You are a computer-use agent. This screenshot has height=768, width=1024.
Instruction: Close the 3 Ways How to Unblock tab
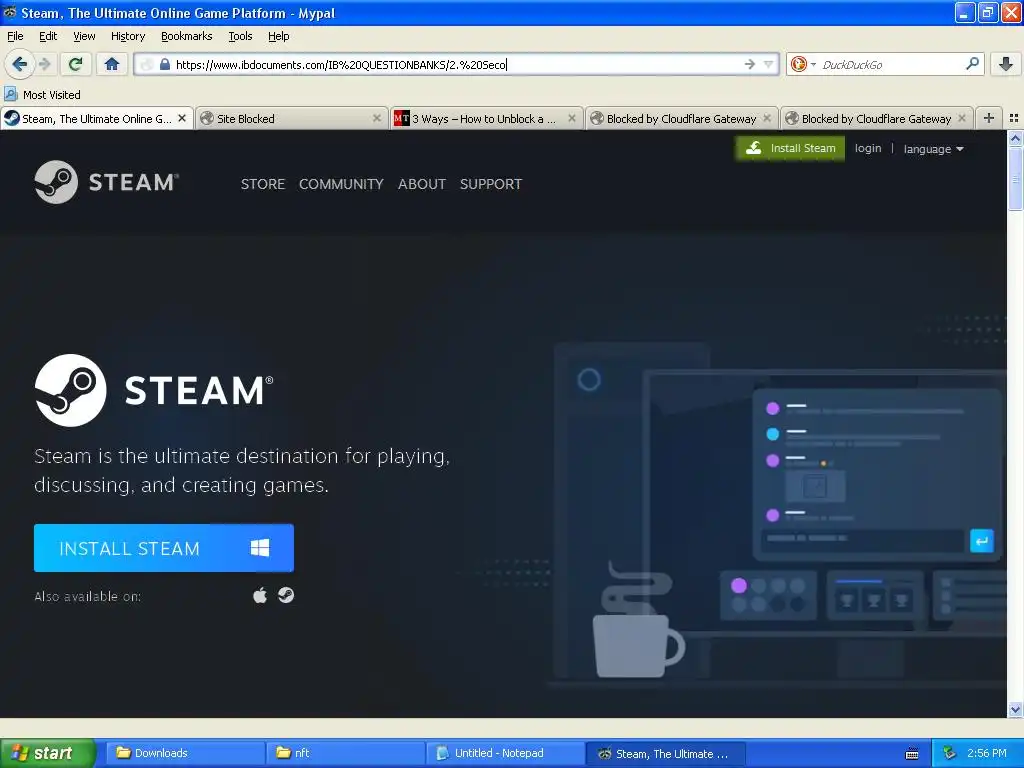pos(571,118)
